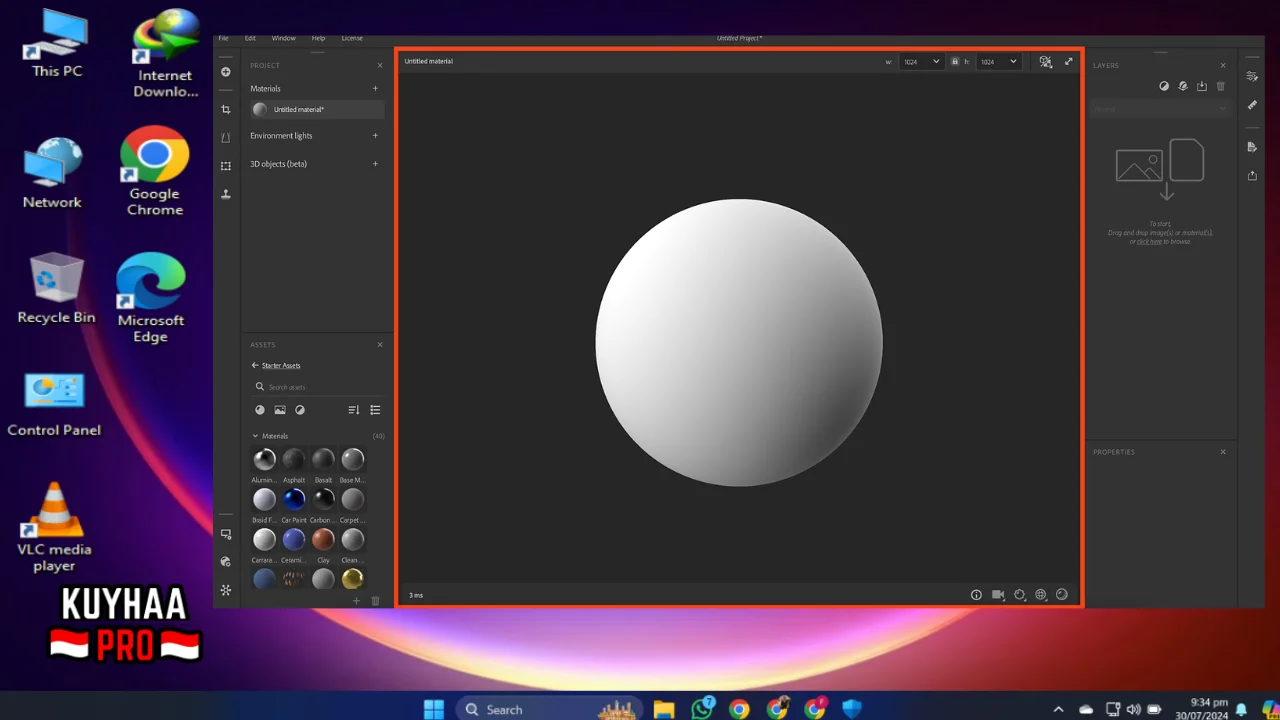Image resolution: width=1280 pixels, height=720 pixels.
Task: Click the monitor settings icon in lower left toolbar
Action: (226, 534)
